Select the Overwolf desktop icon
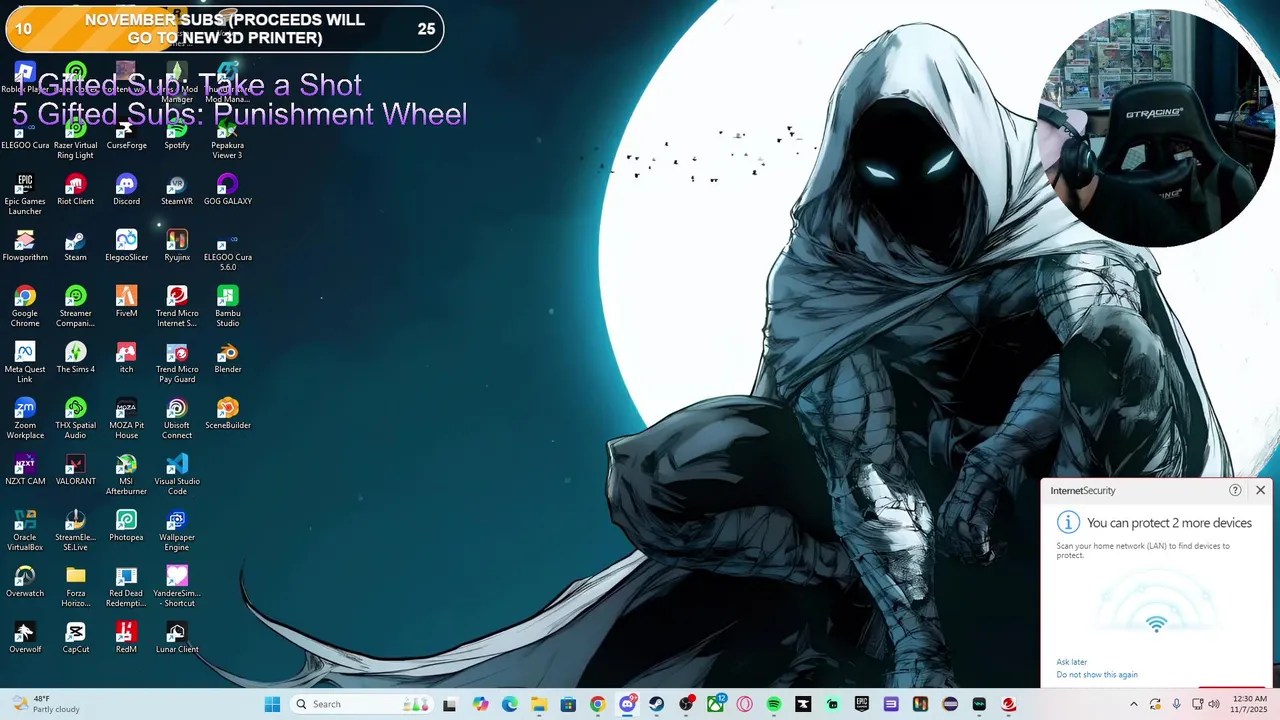1280x720 pixels. pos(25,638)
